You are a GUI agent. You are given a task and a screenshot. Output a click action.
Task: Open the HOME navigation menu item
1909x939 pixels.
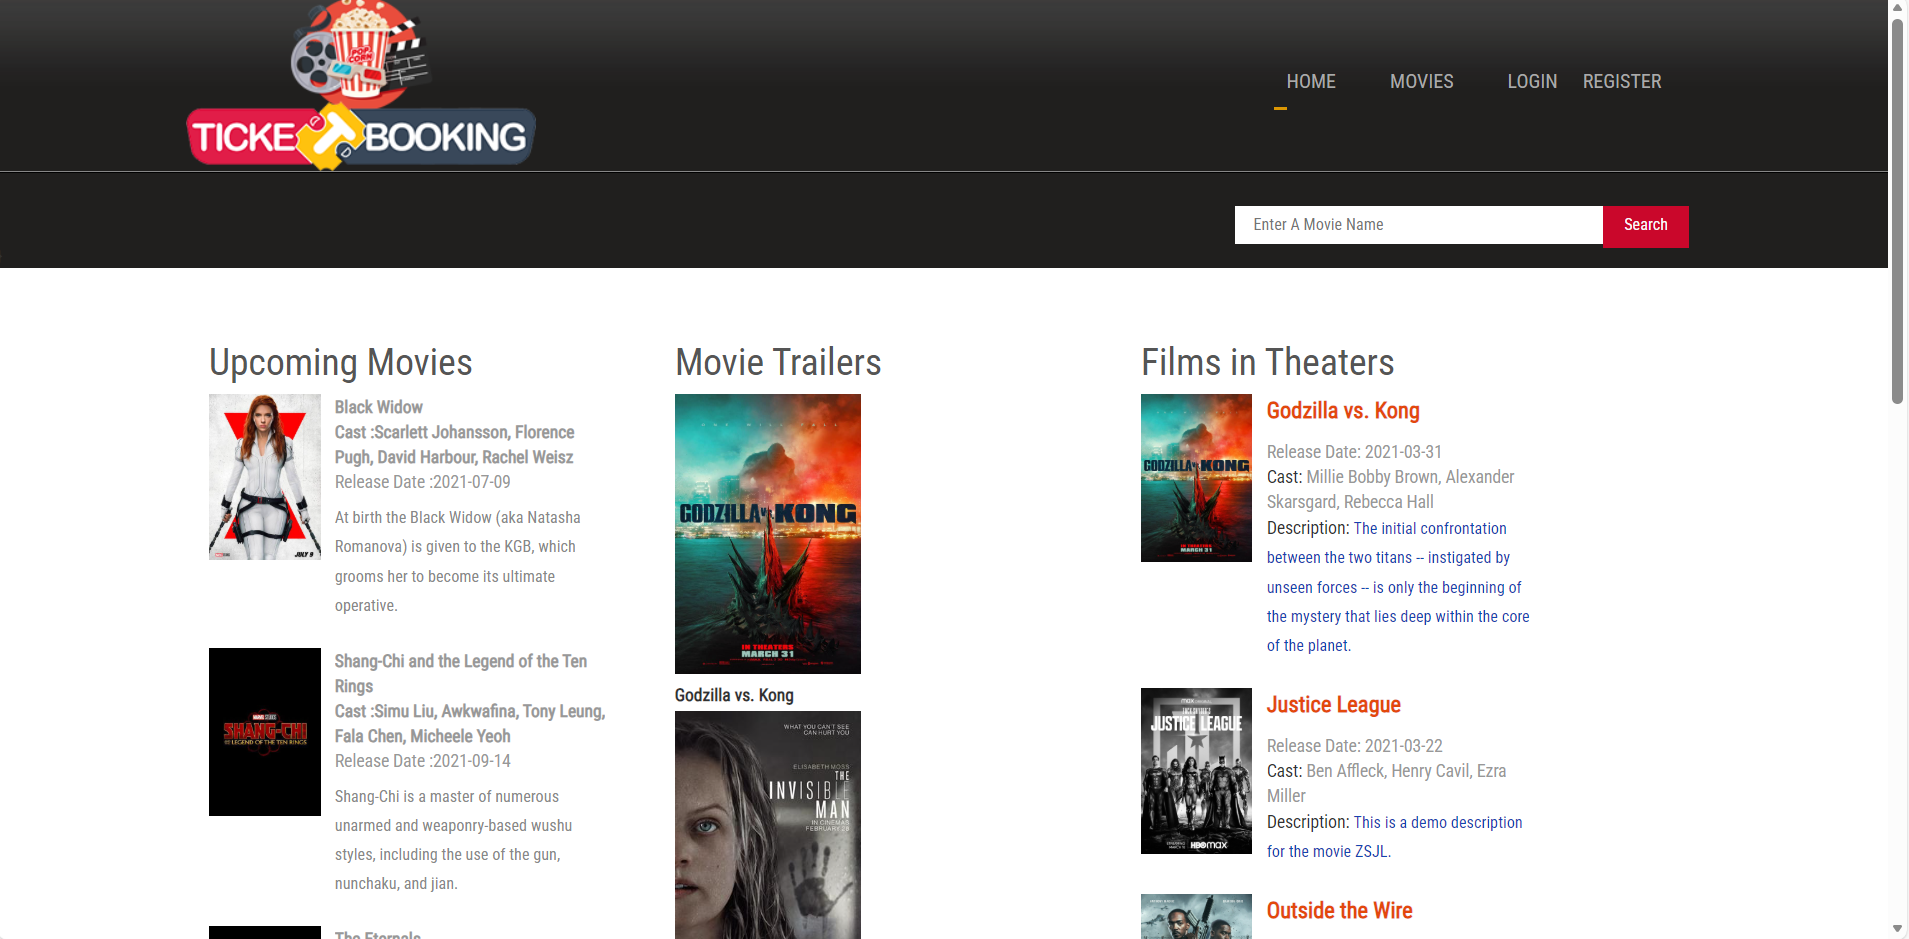point(1310,82)
